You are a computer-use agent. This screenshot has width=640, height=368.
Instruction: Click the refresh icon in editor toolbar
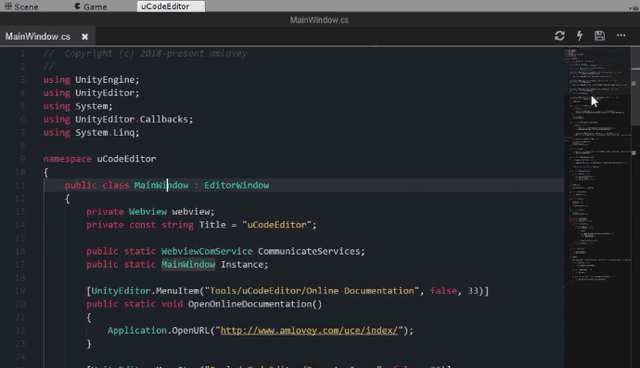point(560,36)
